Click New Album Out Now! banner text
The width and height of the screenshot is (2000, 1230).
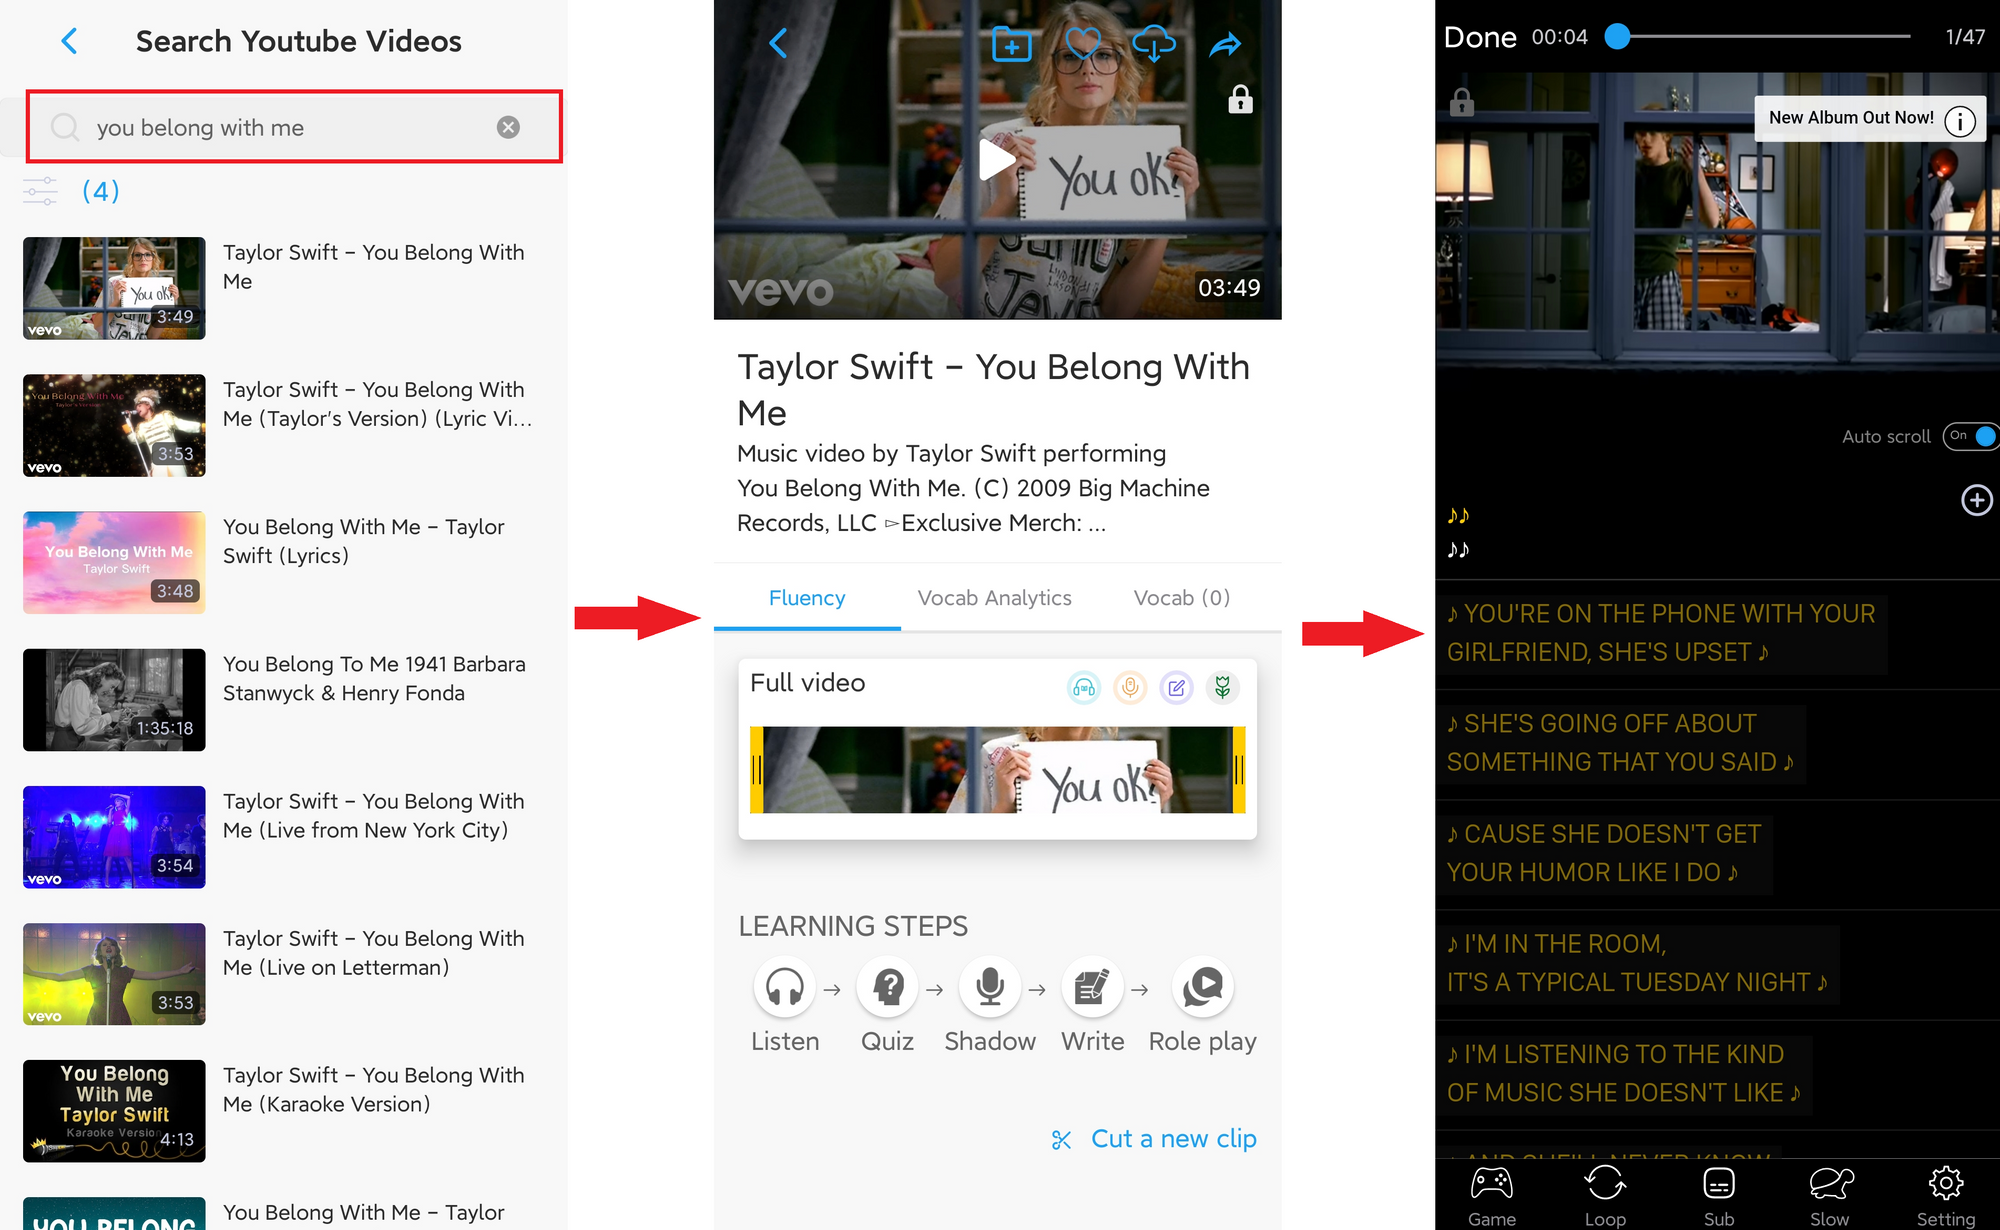(1851, 118)
